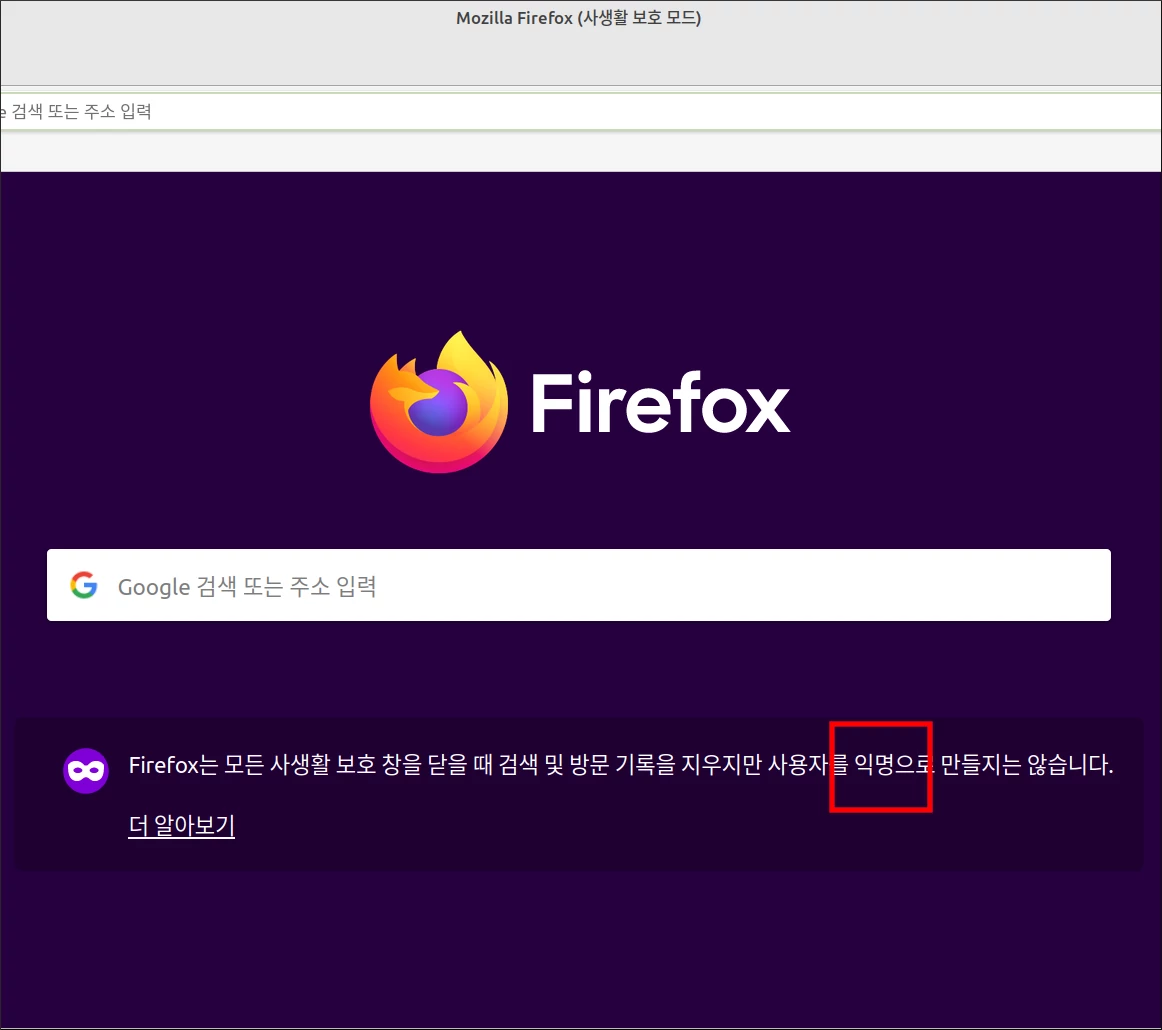Click the title bar "Mozilla Firefox (사생활 보호 모드)"
Viewport: 1162px width, 1030px height.
pyautogui.click(x=579, y=17)
